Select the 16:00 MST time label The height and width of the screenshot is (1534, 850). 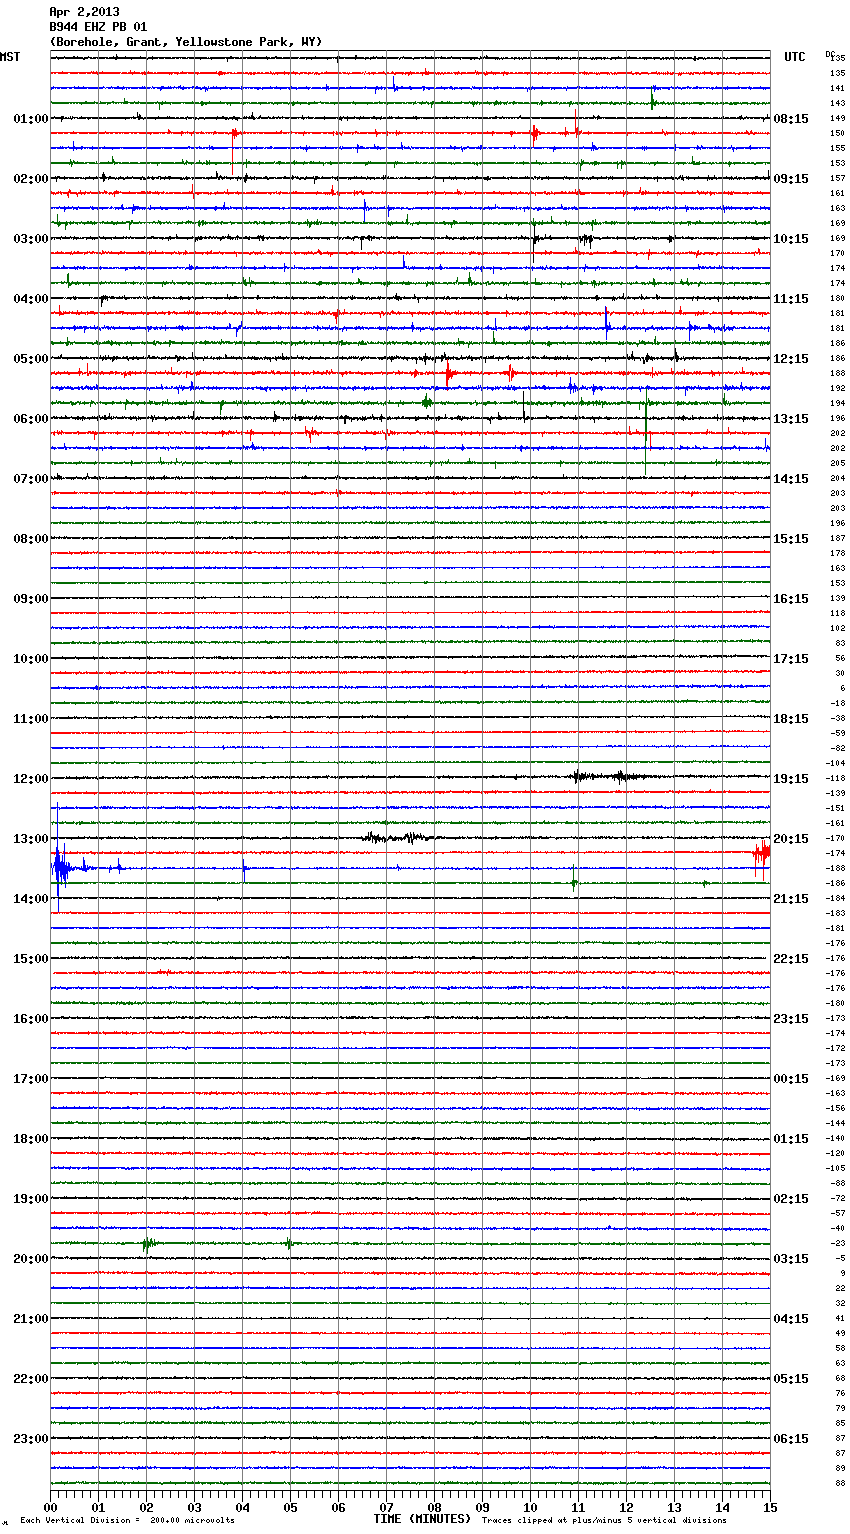[31, 1019]
